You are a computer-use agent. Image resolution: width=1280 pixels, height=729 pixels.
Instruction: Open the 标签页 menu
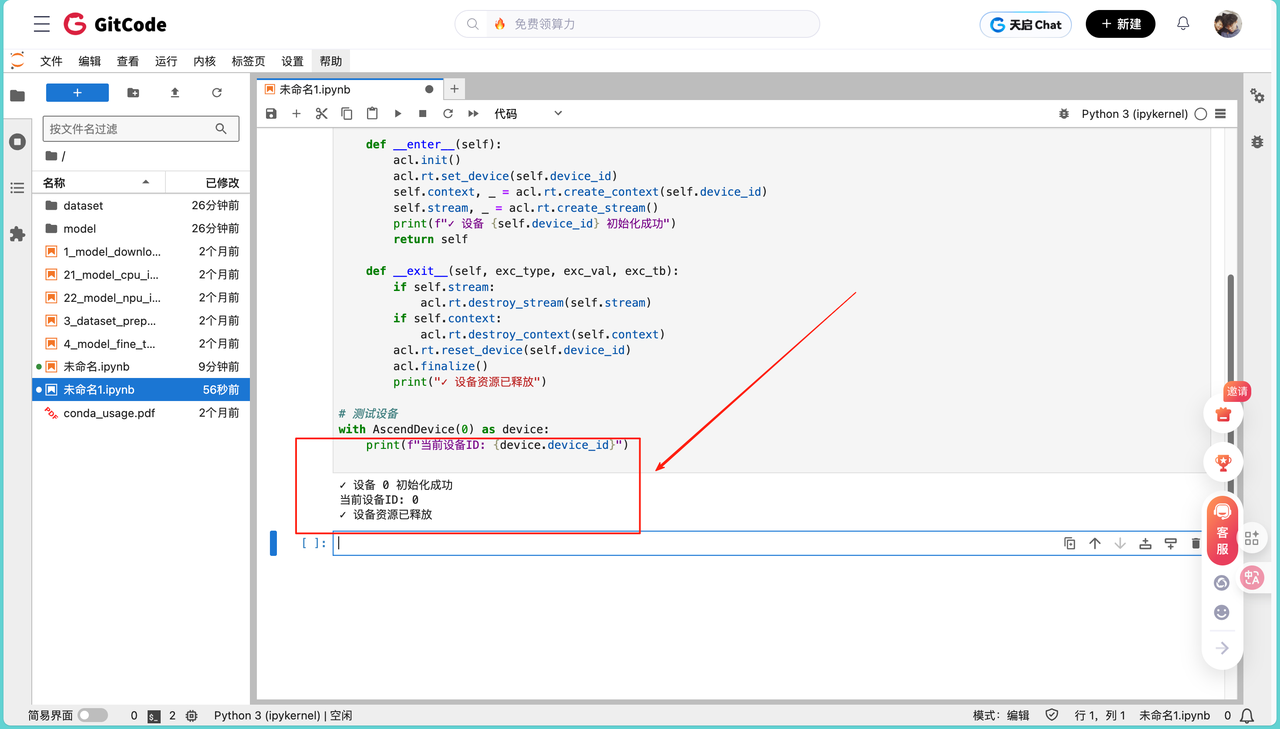tap(248, 61)
